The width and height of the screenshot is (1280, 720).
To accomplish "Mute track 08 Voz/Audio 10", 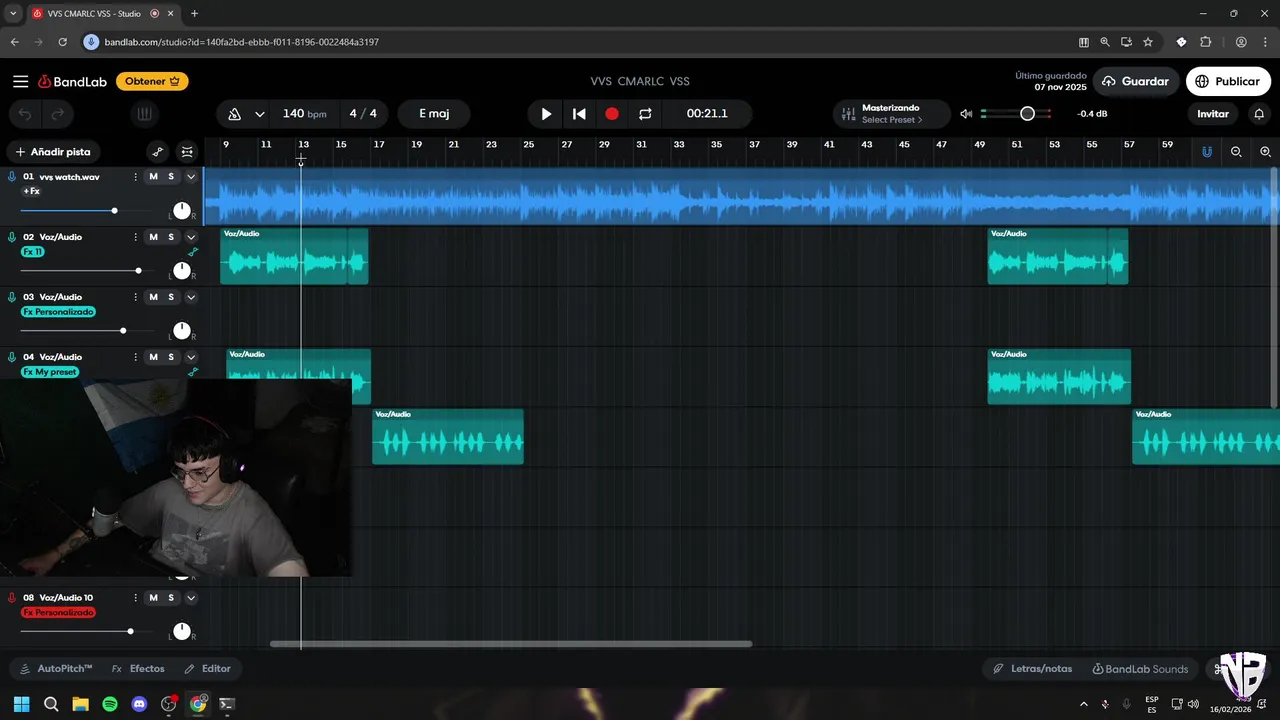I will point(153,598).
